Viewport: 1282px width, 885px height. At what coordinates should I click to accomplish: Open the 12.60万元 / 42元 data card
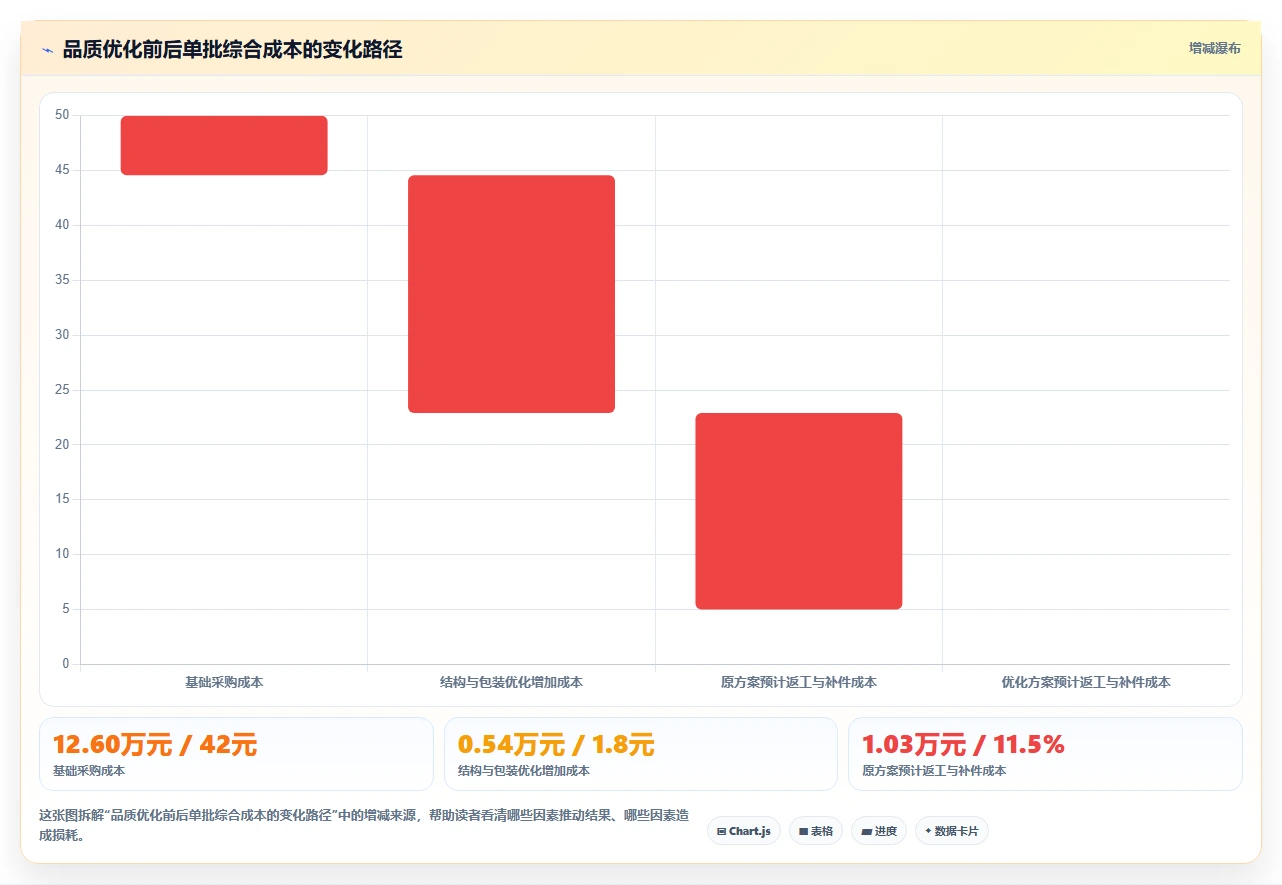tap(236, 754)
